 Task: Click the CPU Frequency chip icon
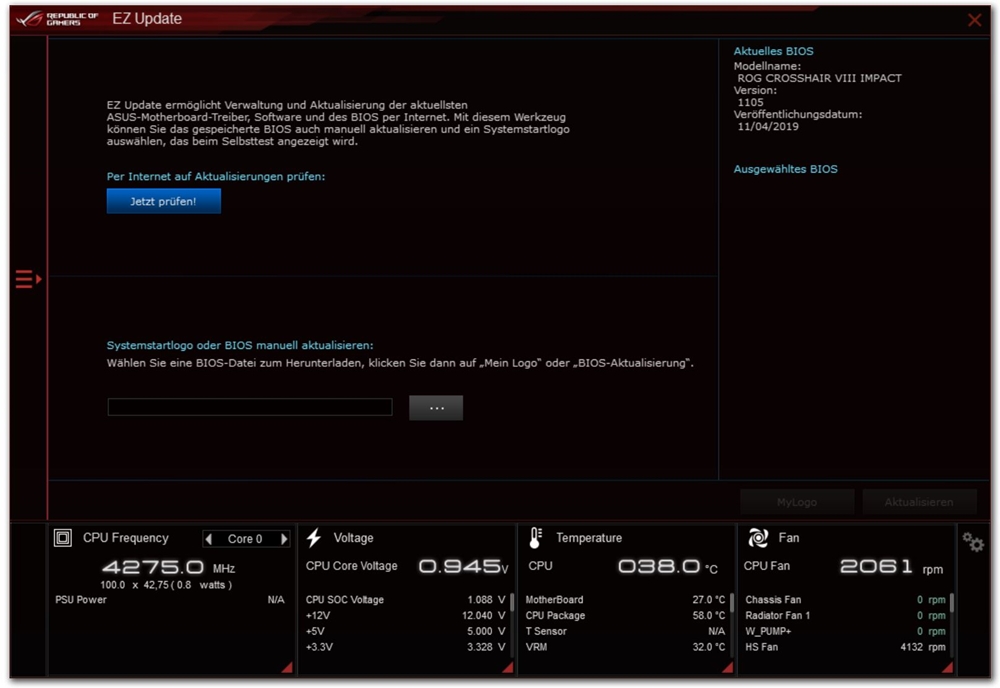click(62, 538)
